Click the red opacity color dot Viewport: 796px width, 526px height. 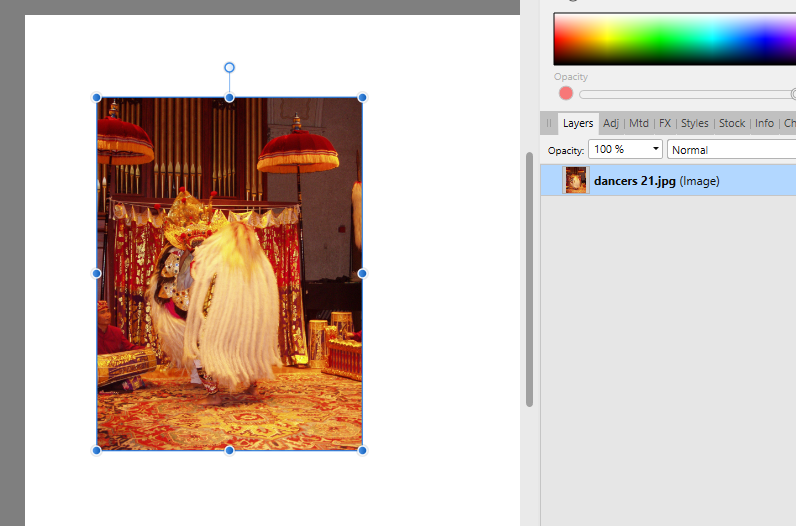pos(566,93)
